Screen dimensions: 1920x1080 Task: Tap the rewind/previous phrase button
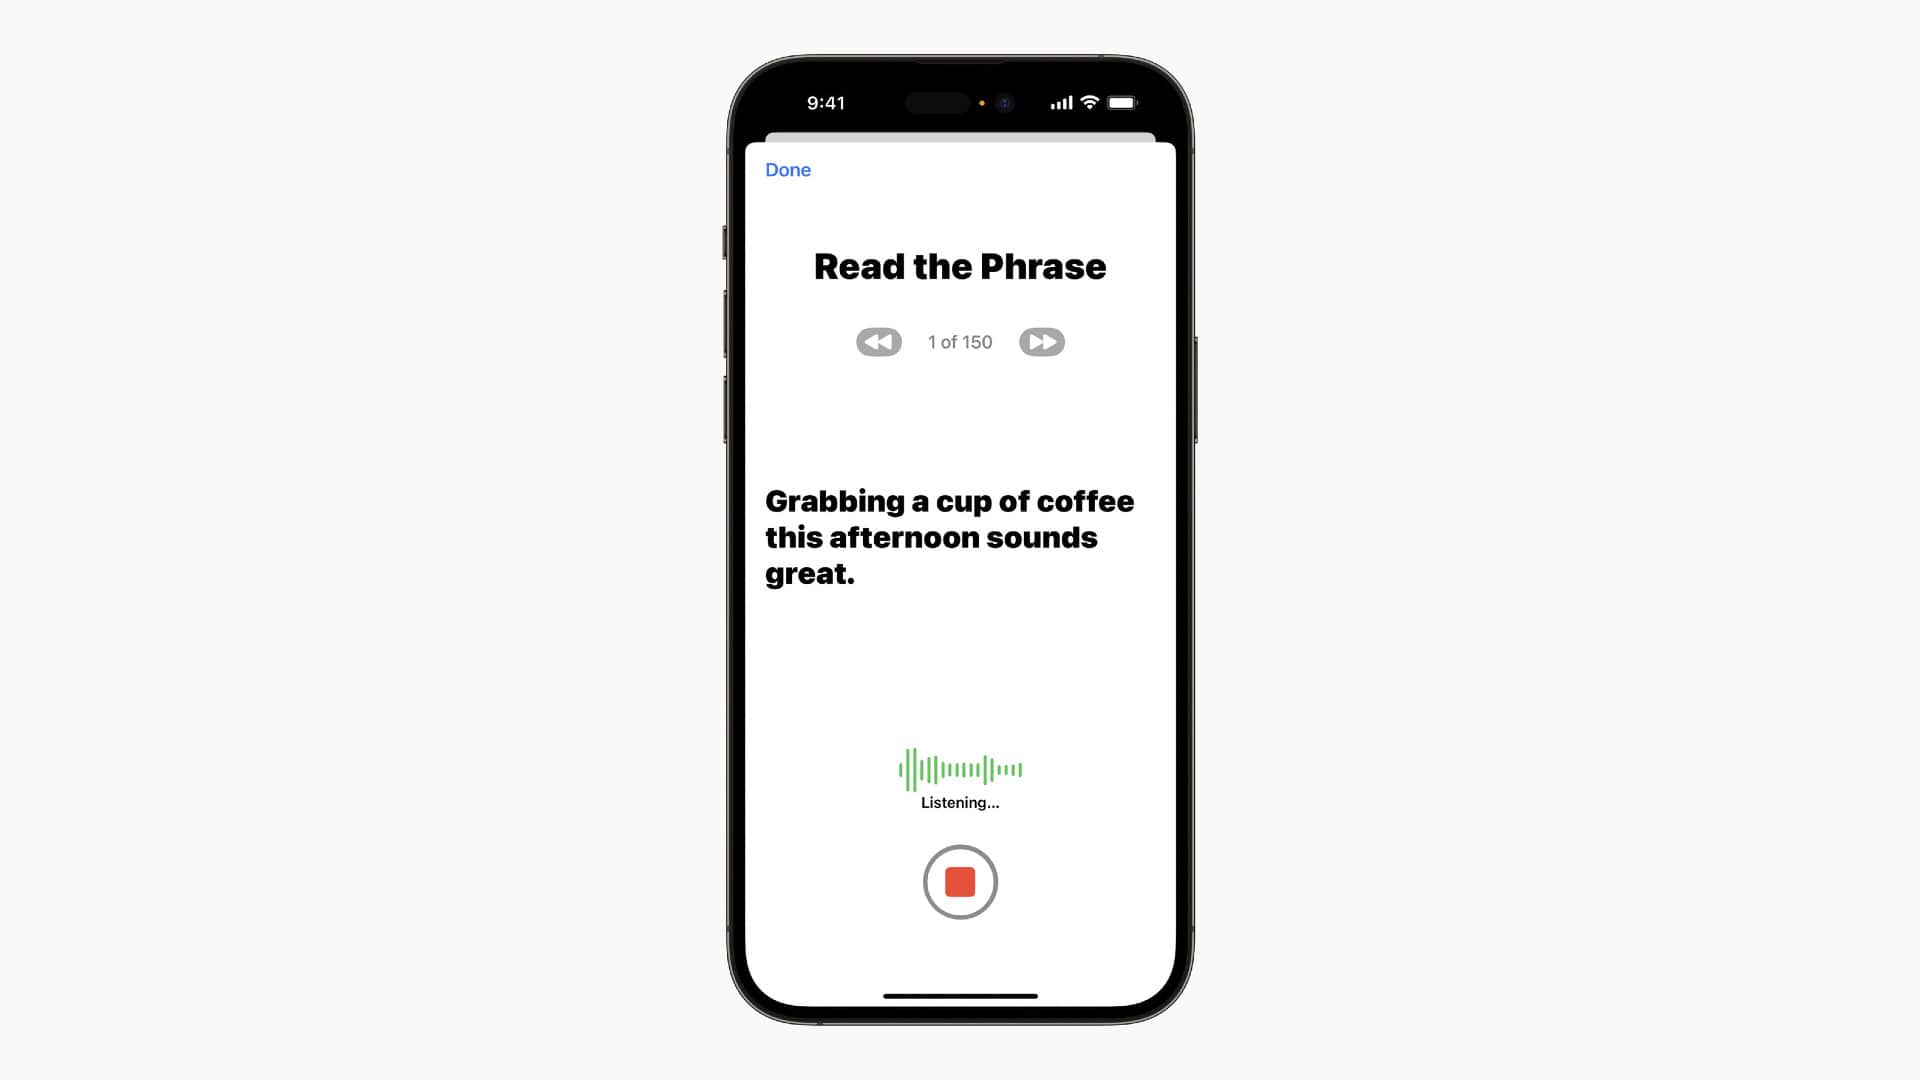pos(877,342)
